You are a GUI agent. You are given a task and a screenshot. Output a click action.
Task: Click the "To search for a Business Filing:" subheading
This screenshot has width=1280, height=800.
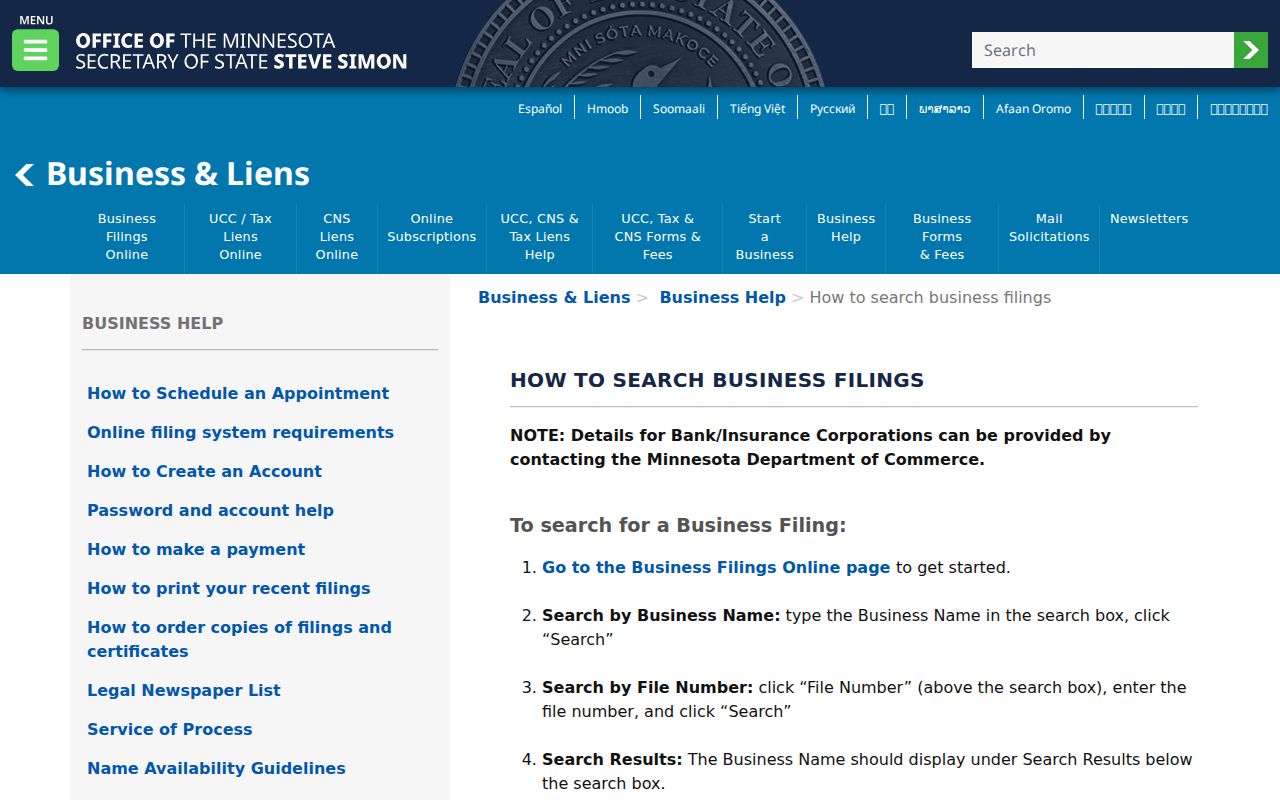click(678, 526)
